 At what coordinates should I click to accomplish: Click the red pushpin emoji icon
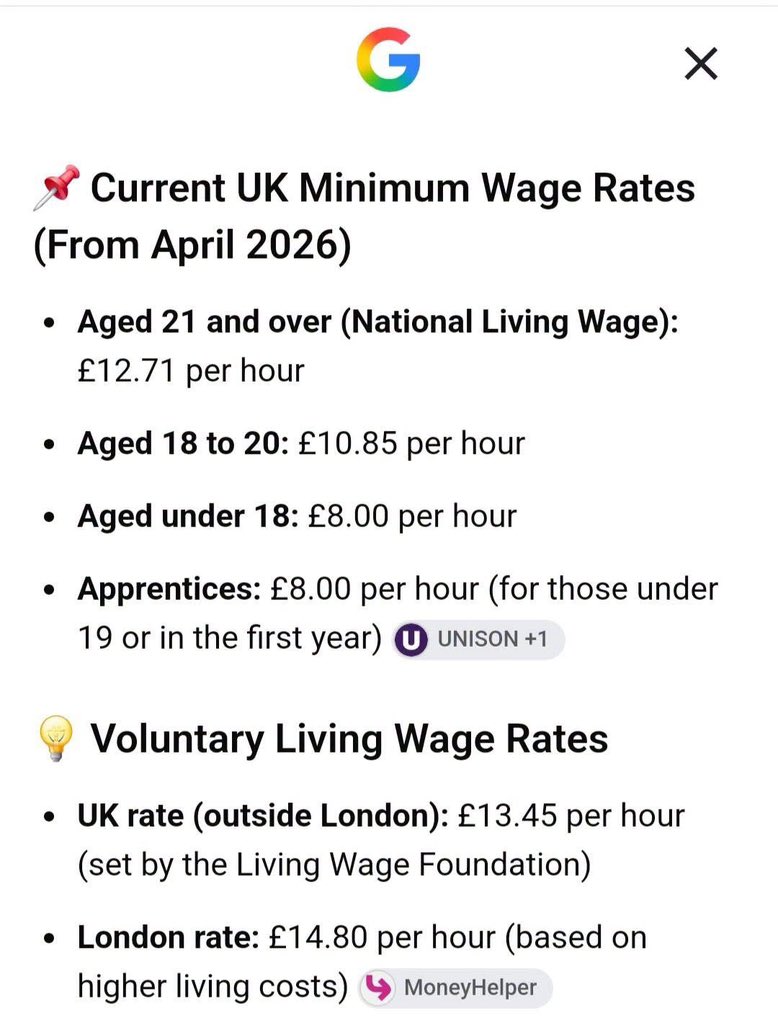click(x=56, y=188)
